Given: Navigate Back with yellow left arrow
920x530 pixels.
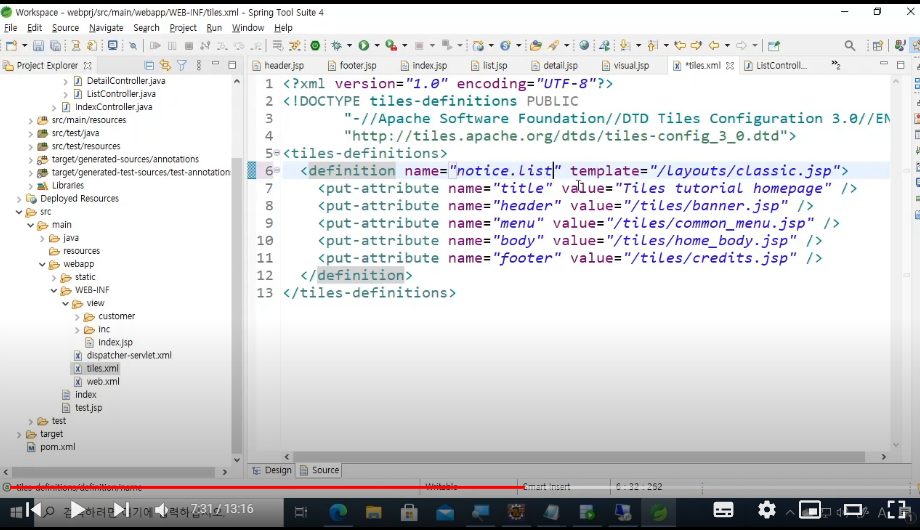Looking at the screenshot, I should tap(713, 46).
